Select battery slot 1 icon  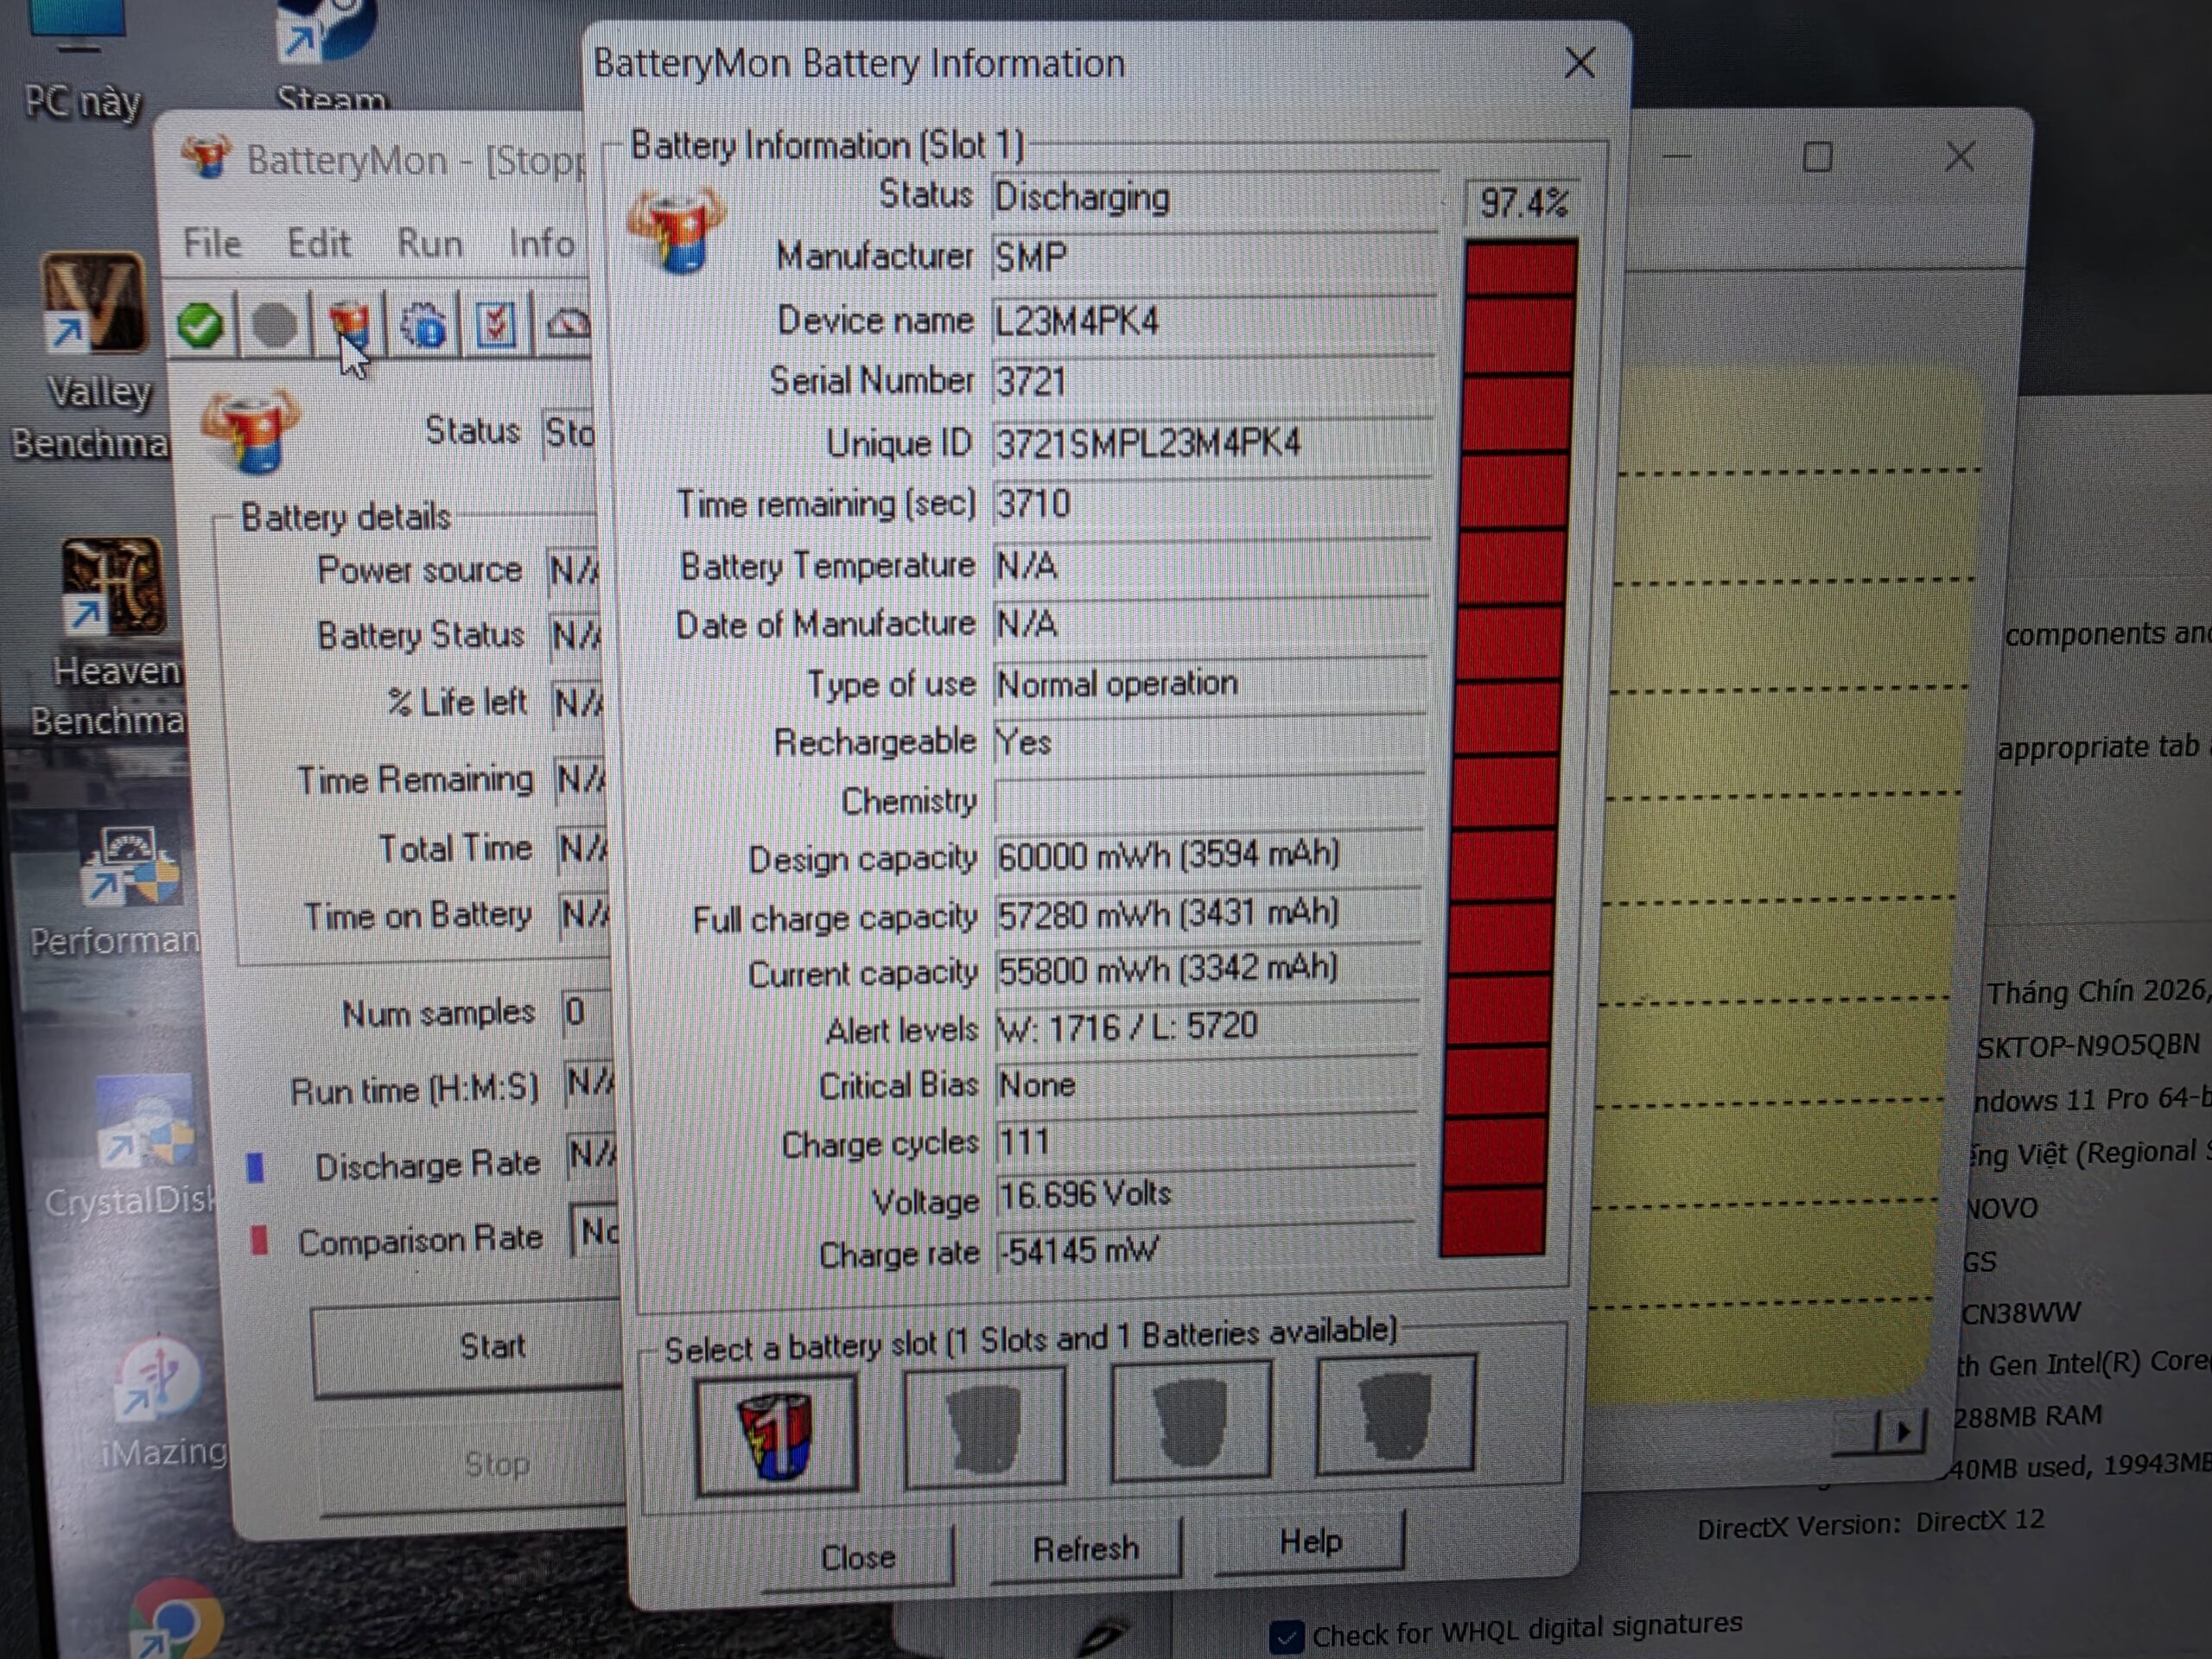[x=776, y=1434]
